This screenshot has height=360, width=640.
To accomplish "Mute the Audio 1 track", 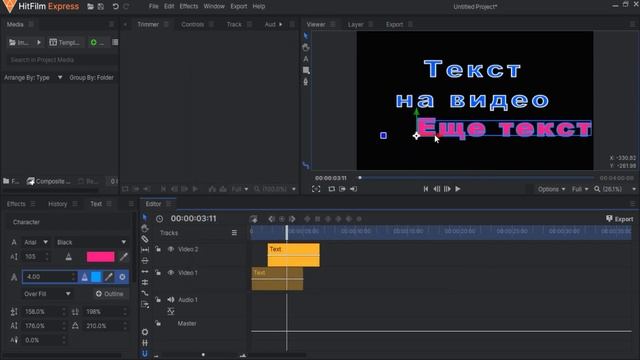I will (x=171, y=300).
